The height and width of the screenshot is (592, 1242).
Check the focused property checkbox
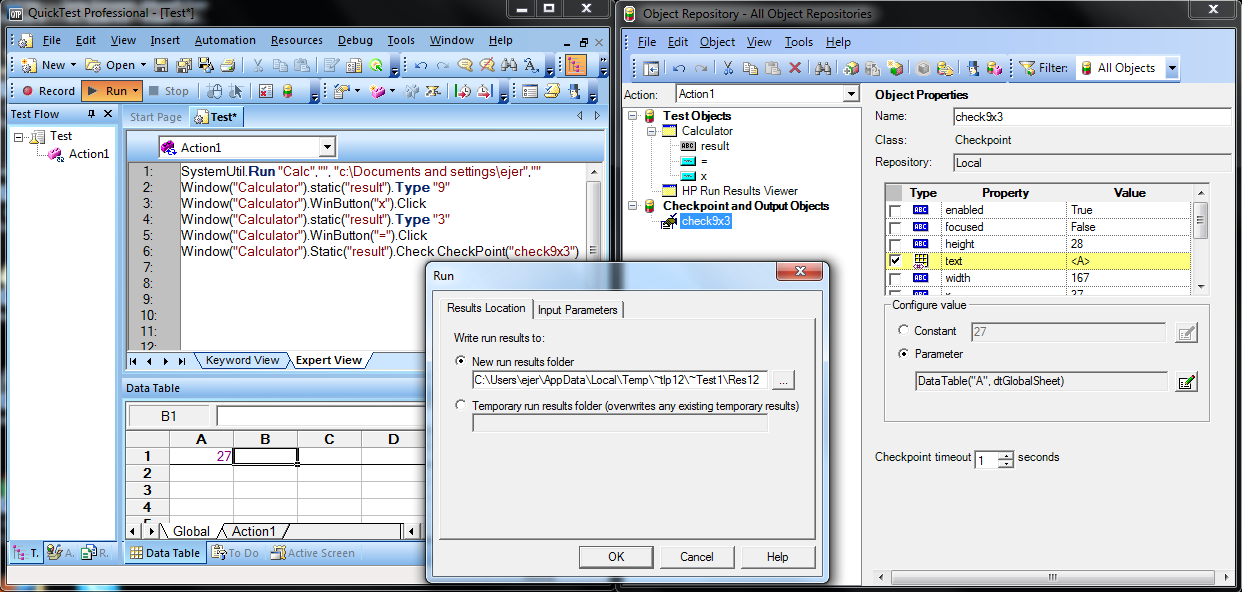[x=895, y=227]
